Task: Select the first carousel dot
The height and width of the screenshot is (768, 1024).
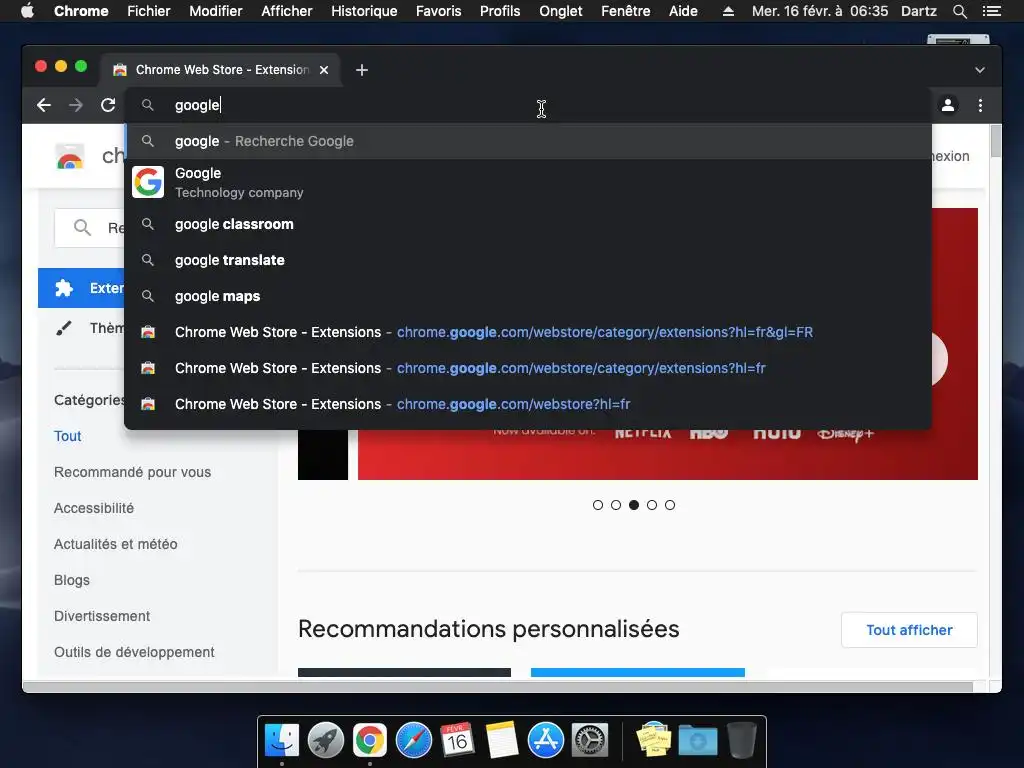Action: point(598,505)
